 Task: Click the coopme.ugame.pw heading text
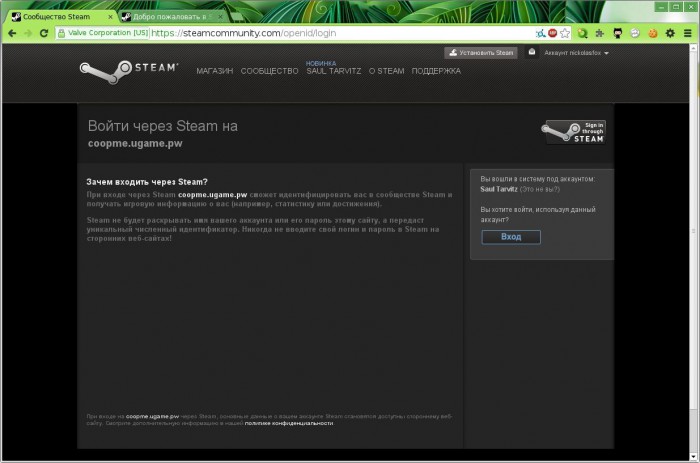[x=135, y=143]
